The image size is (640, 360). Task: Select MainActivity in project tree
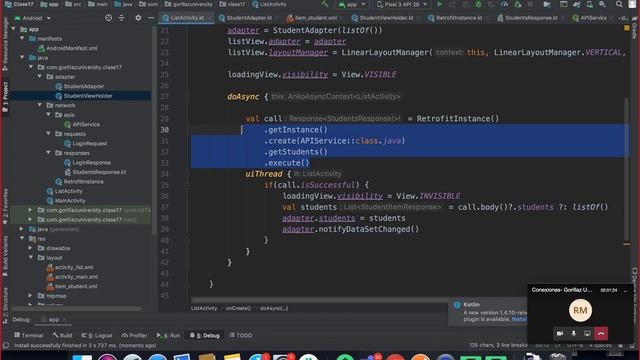[70, 200]
